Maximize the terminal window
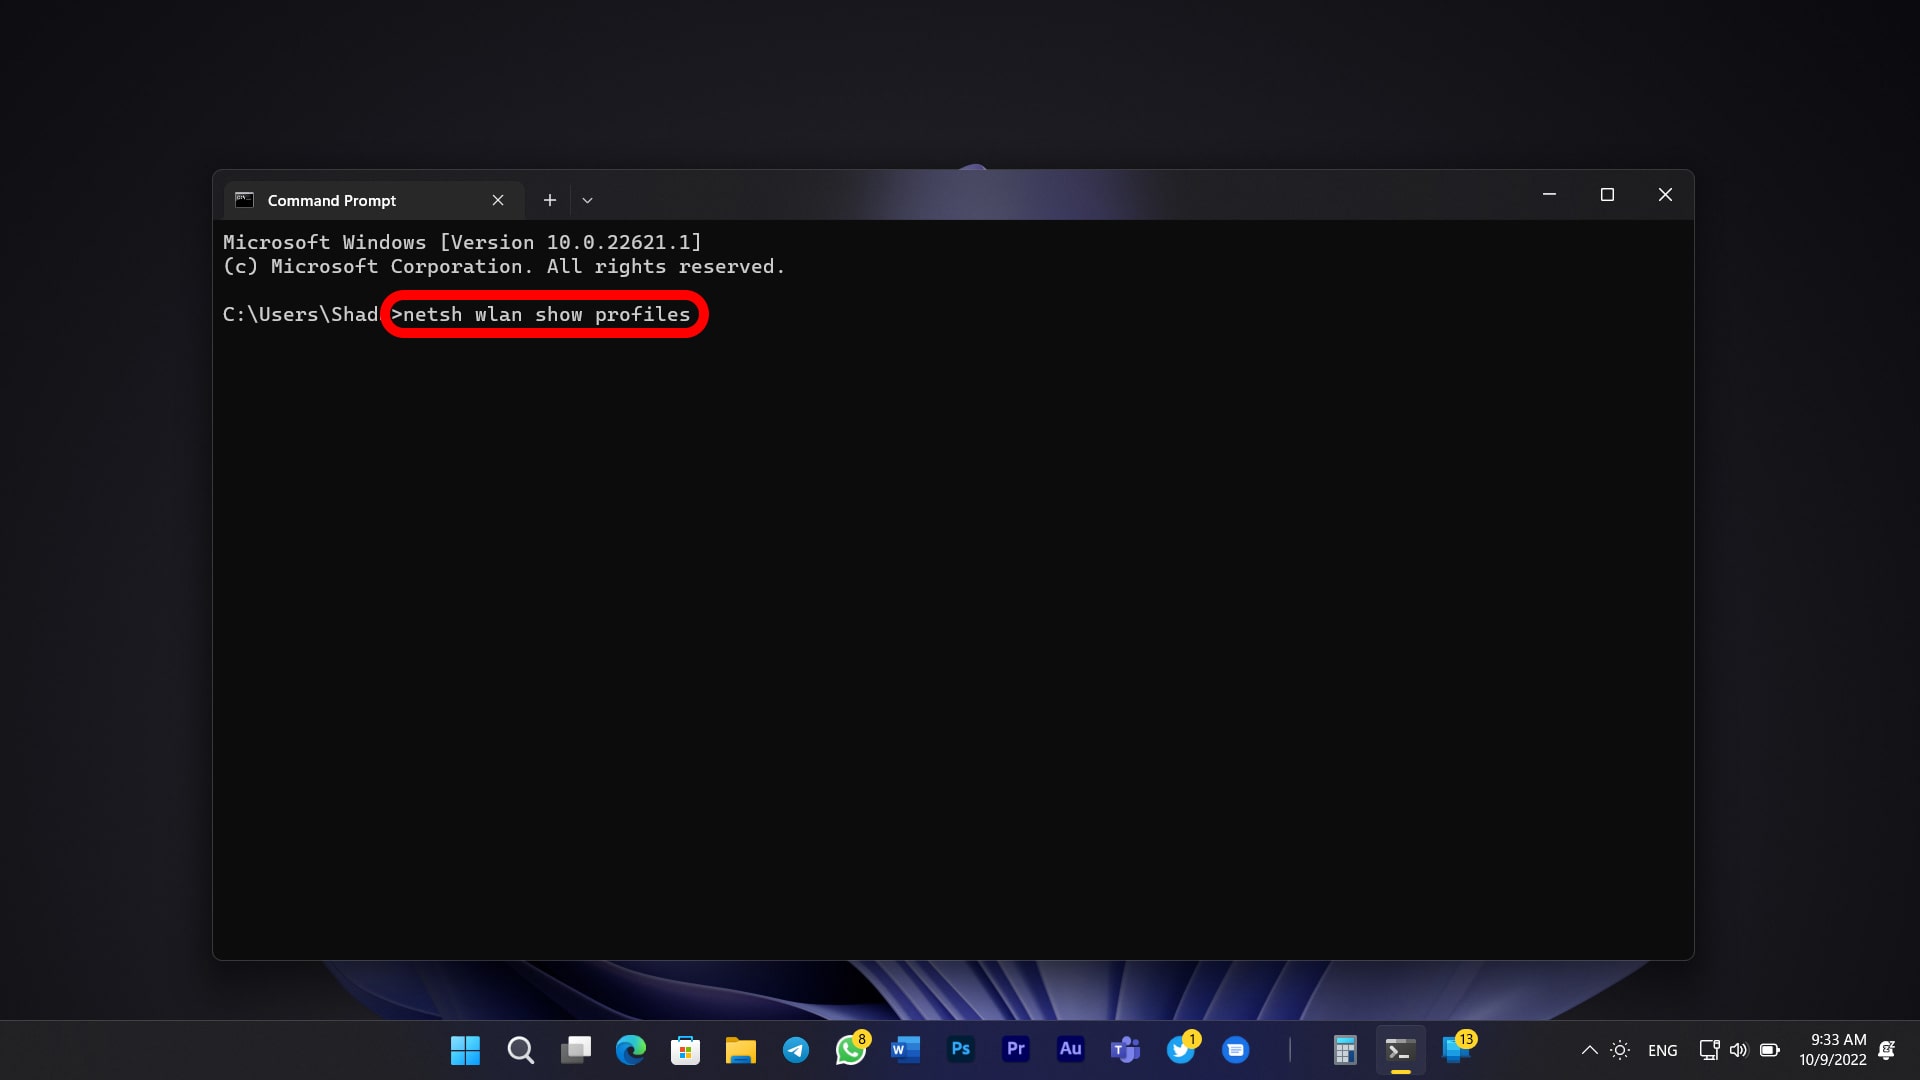Viewport: 1920px width, 1080px height. click(1607, 194)
